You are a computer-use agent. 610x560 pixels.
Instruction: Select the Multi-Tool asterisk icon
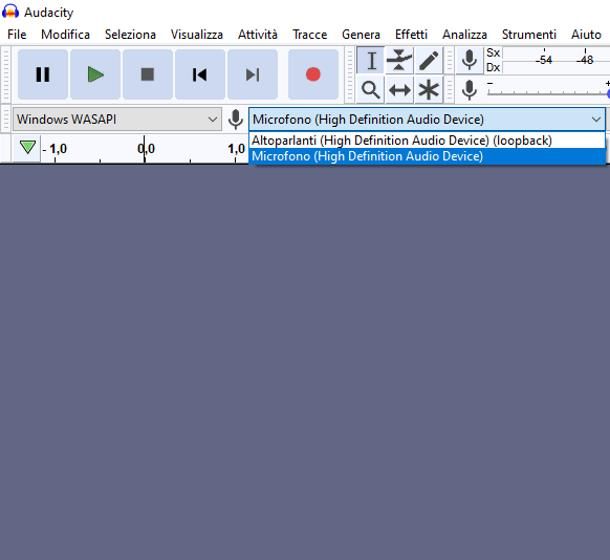(428, 90)
